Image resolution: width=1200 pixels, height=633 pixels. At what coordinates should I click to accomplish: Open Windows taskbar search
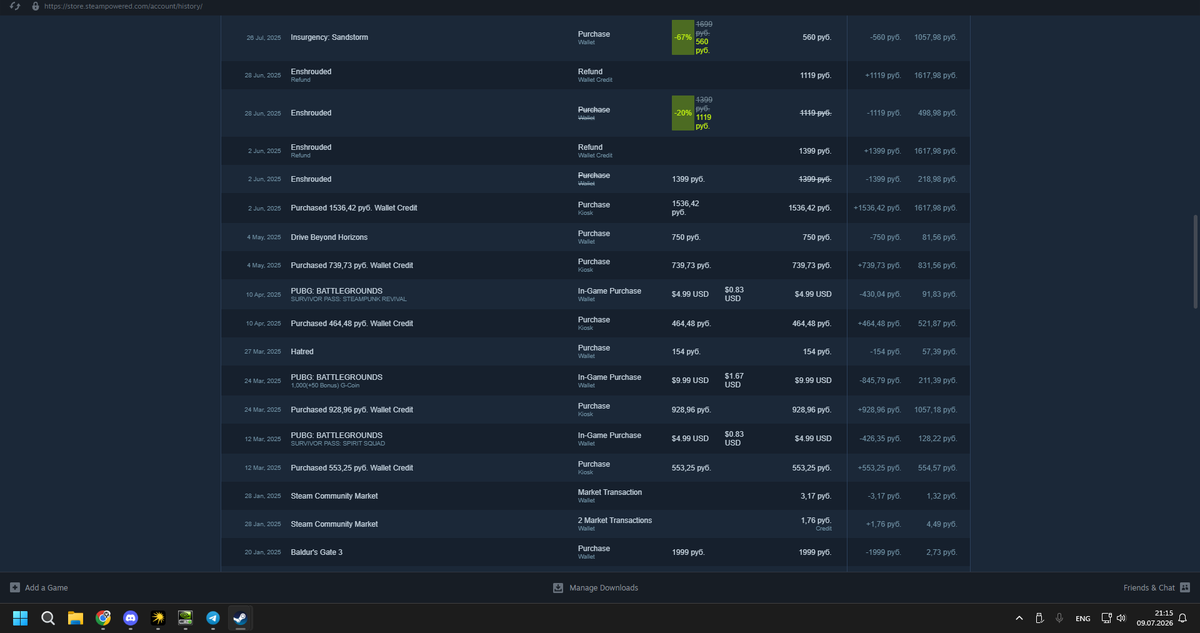48,618
